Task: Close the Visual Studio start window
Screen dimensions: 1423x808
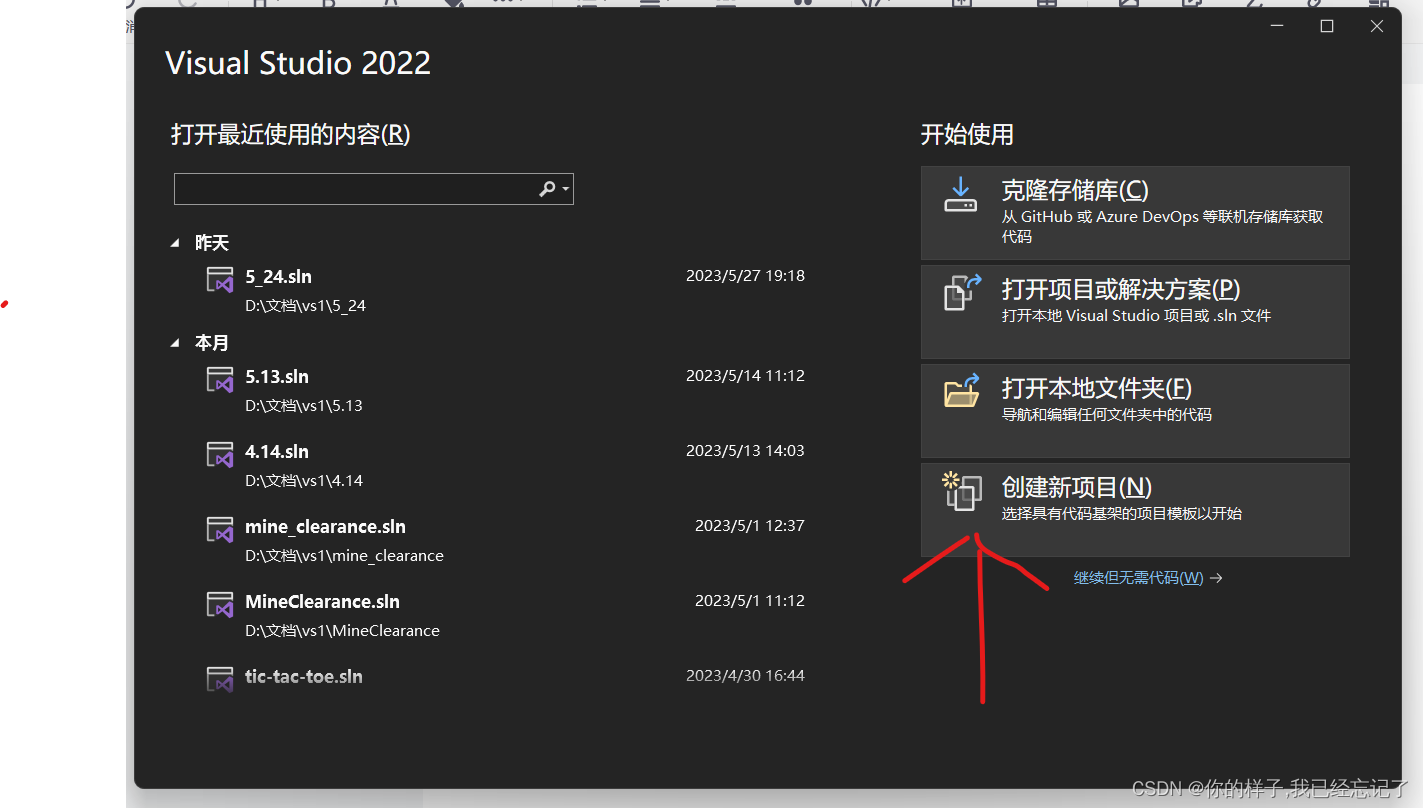Action: tap(1377, 26)
